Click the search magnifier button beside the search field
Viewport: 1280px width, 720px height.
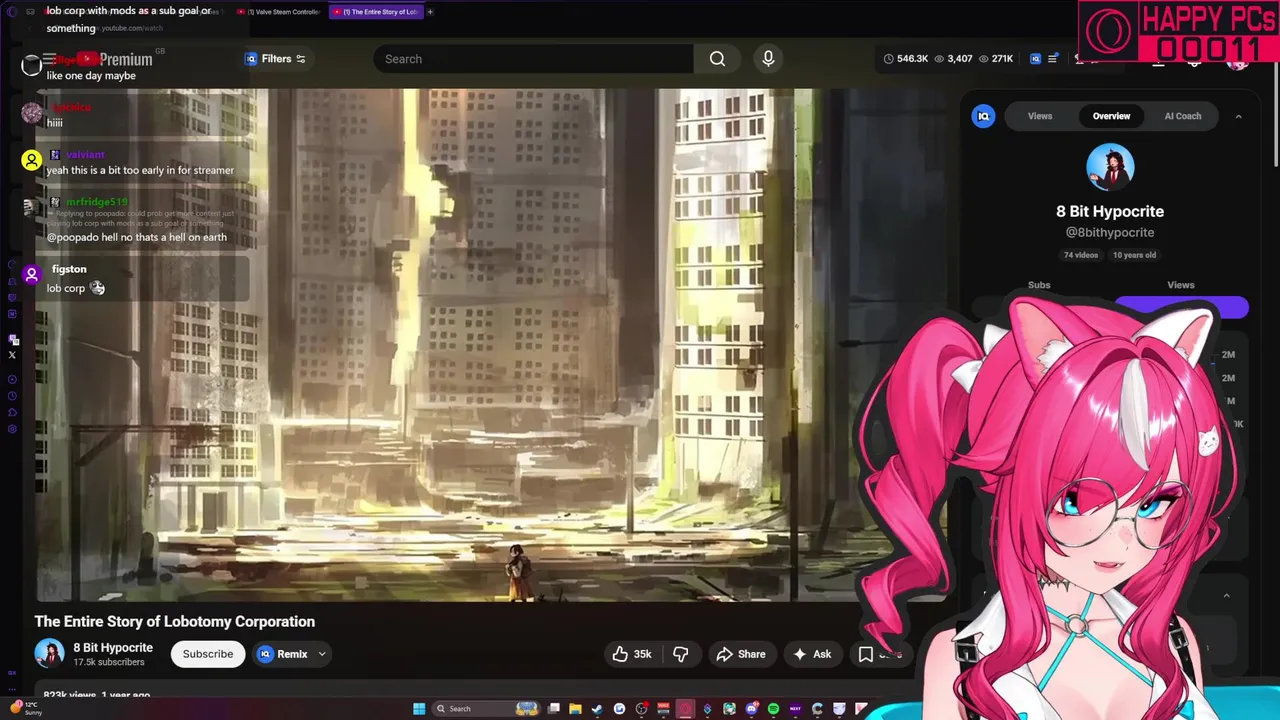coord(717,59)
